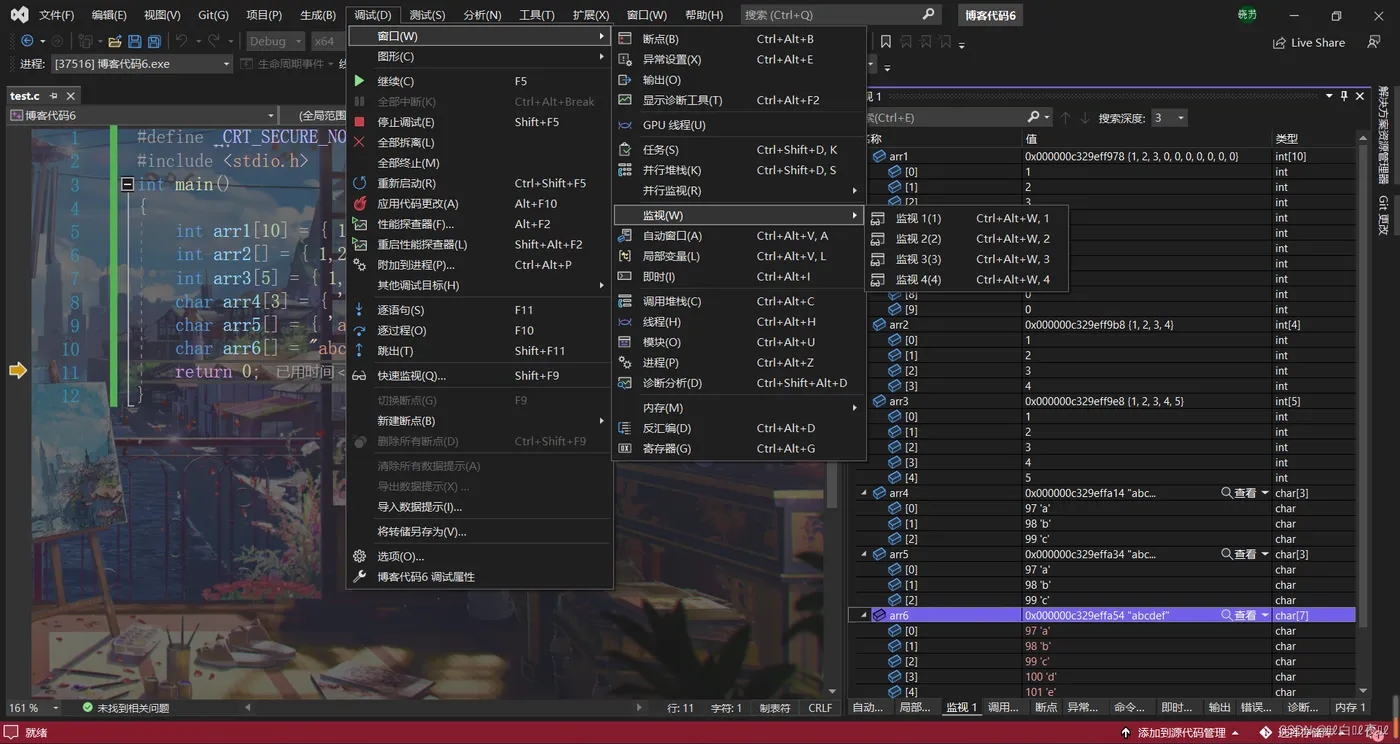Open the 搜索深度 search depth dropdown
The height and width of the screenshot is (744, 1400).
pyautogui.click(x=1169, y=118)
